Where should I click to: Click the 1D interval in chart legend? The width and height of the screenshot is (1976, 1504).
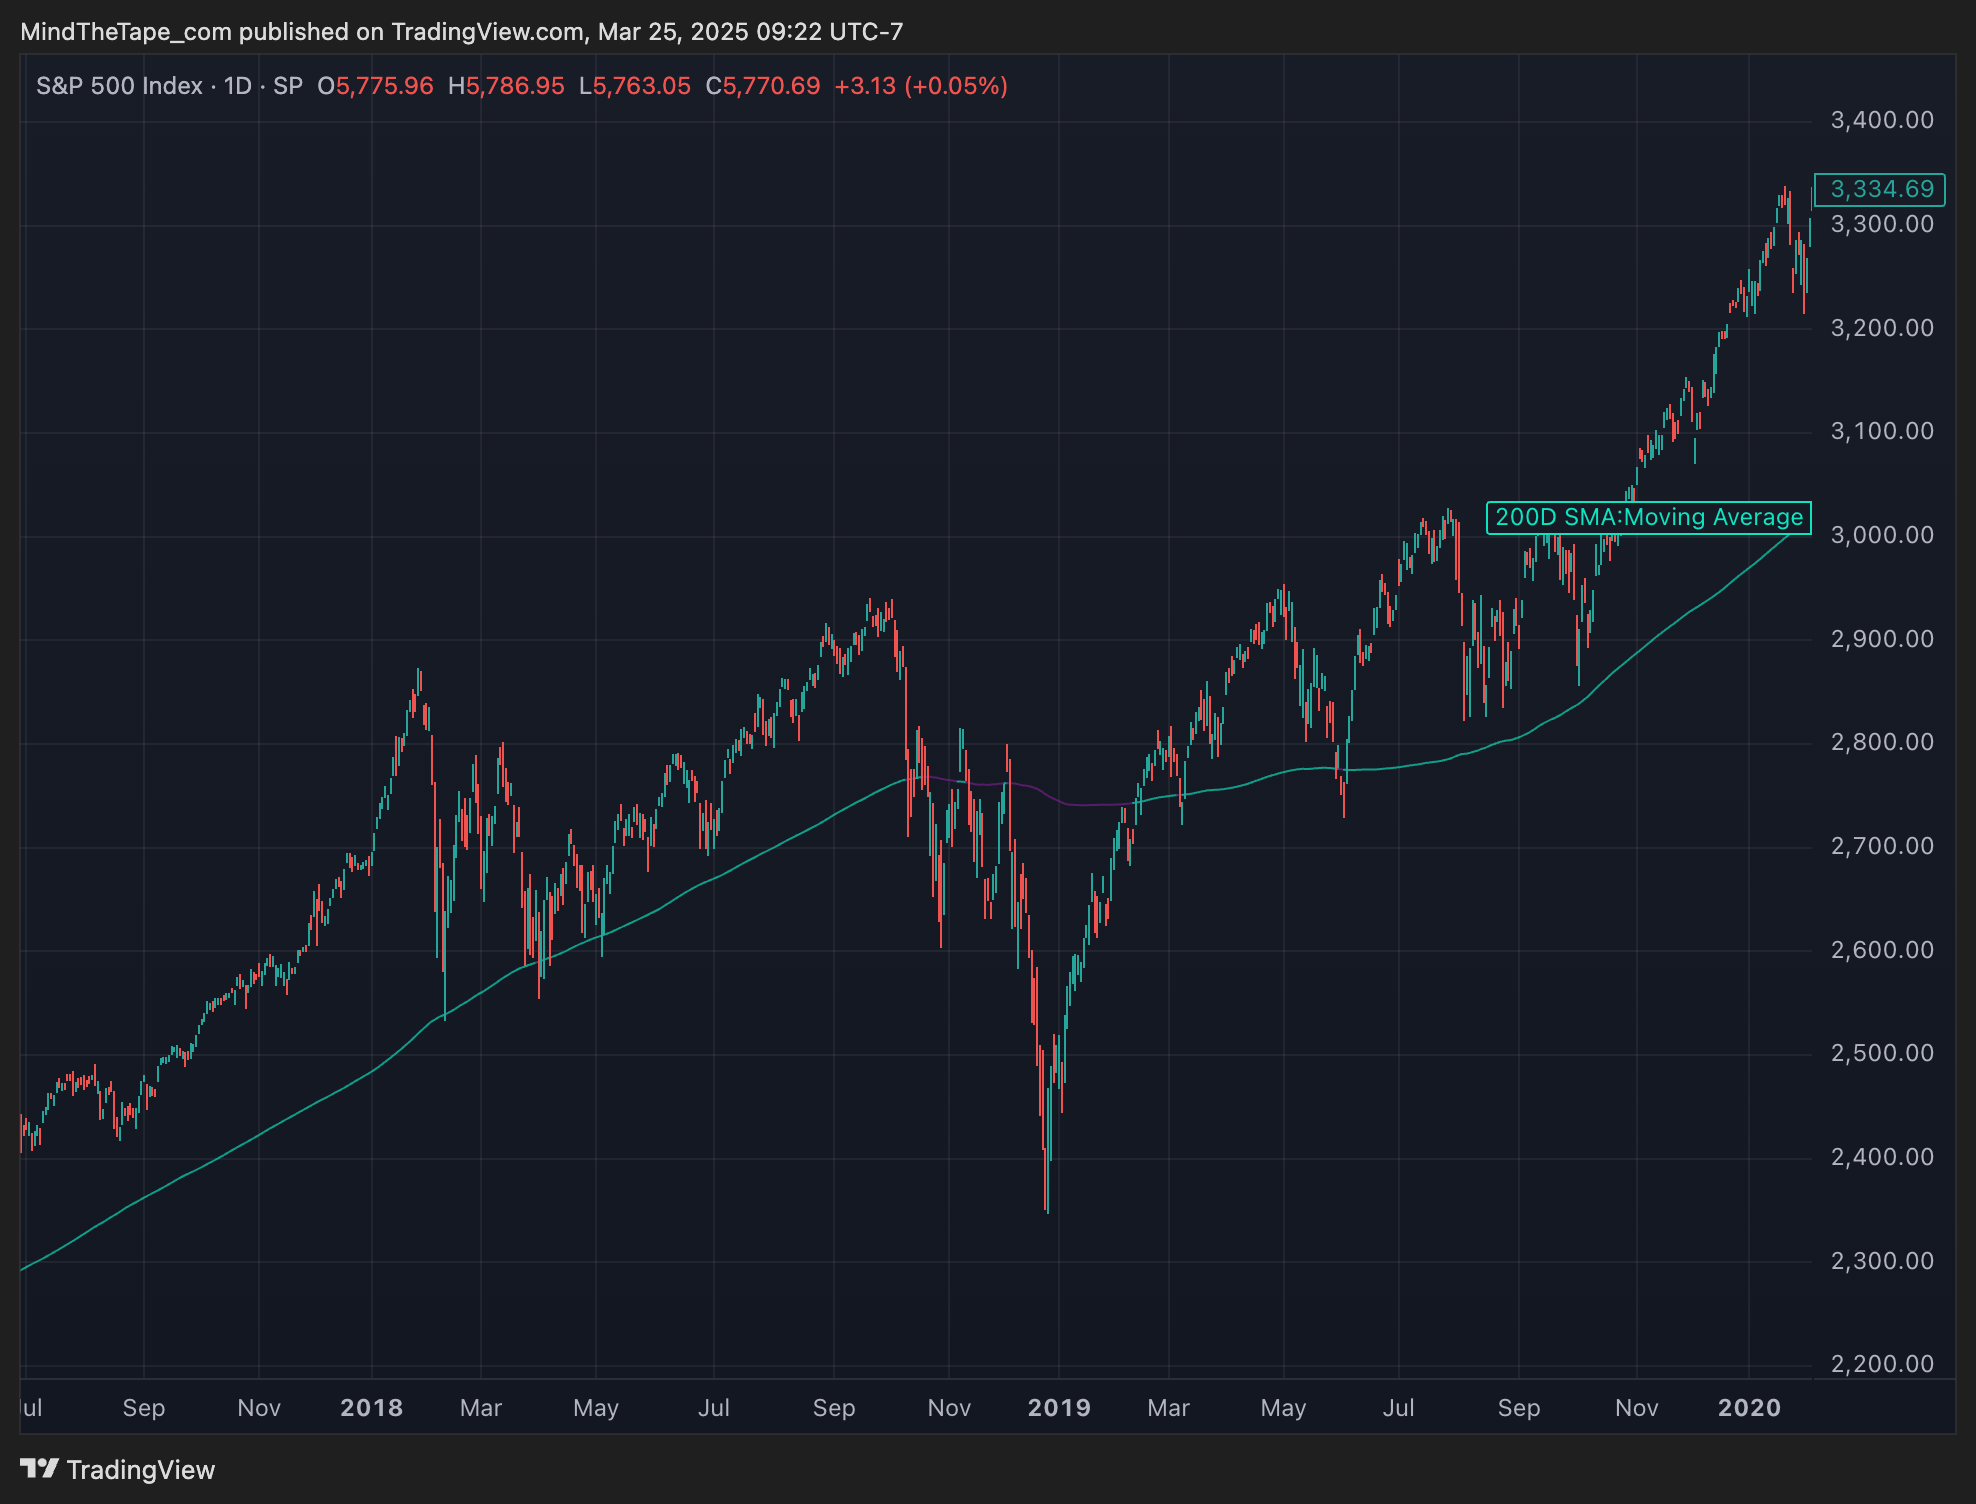coord(237,86)
